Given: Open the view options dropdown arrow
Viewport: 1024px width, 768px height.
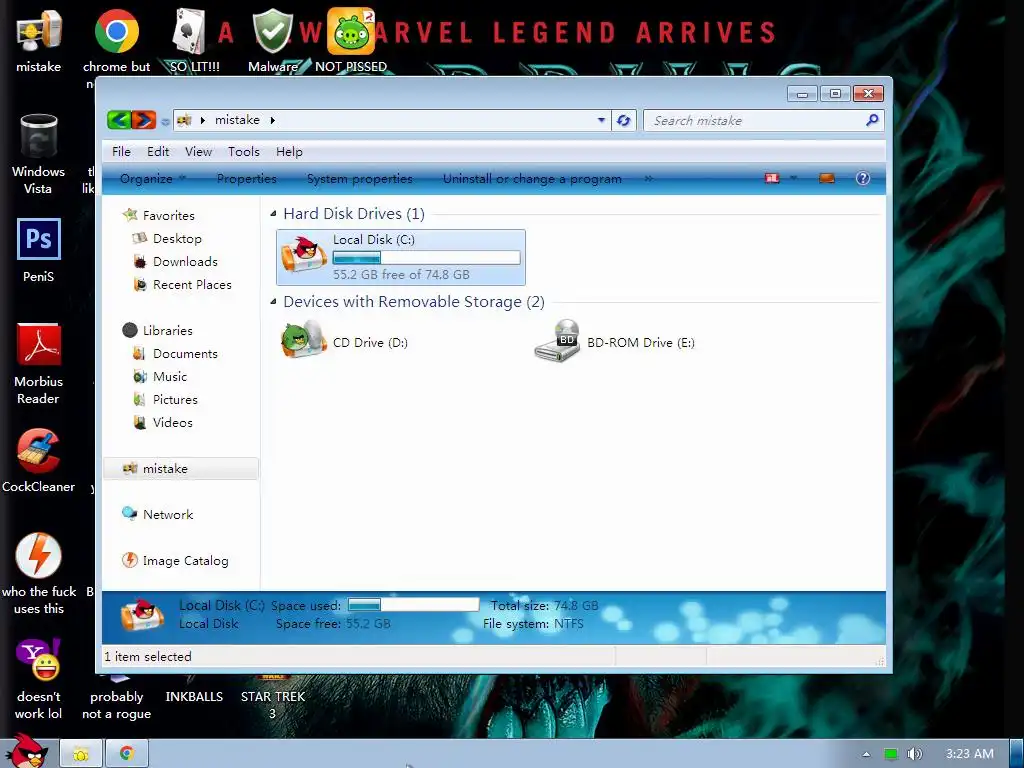Looking at the screenshot, I should tap(794, 178).
